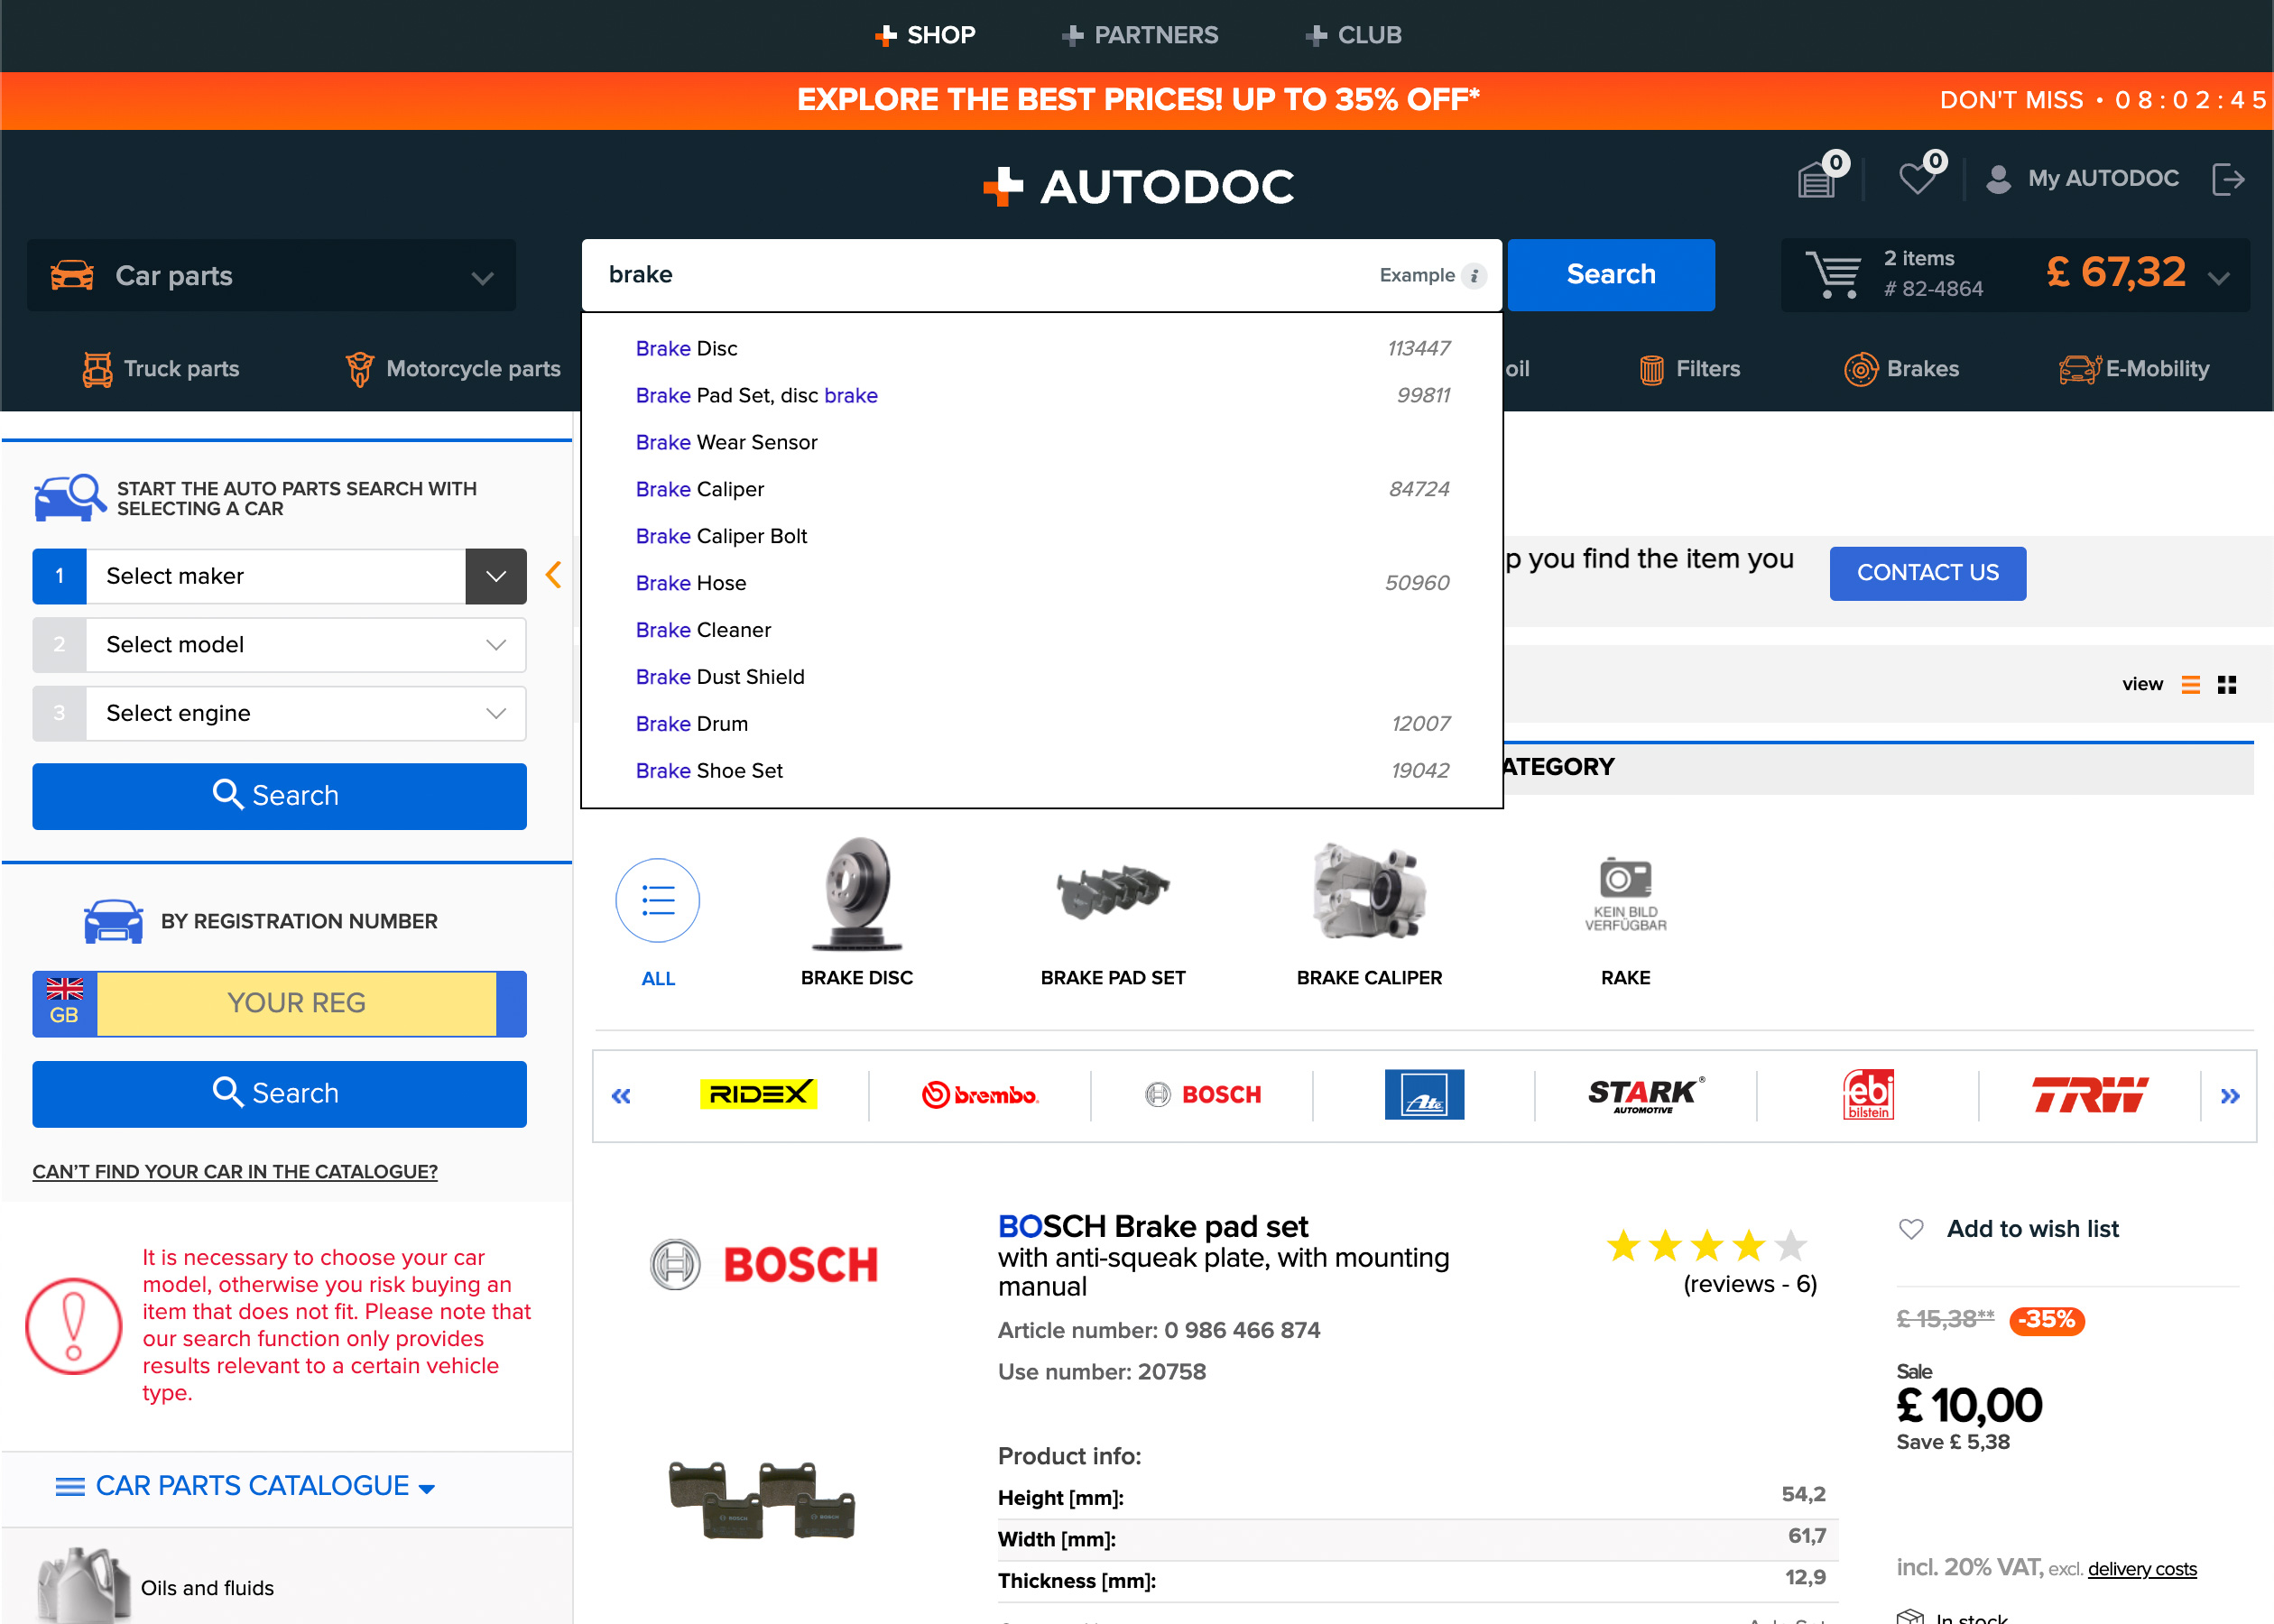
Task: Switch to grid view
Action: click(x=2228, y=684)
